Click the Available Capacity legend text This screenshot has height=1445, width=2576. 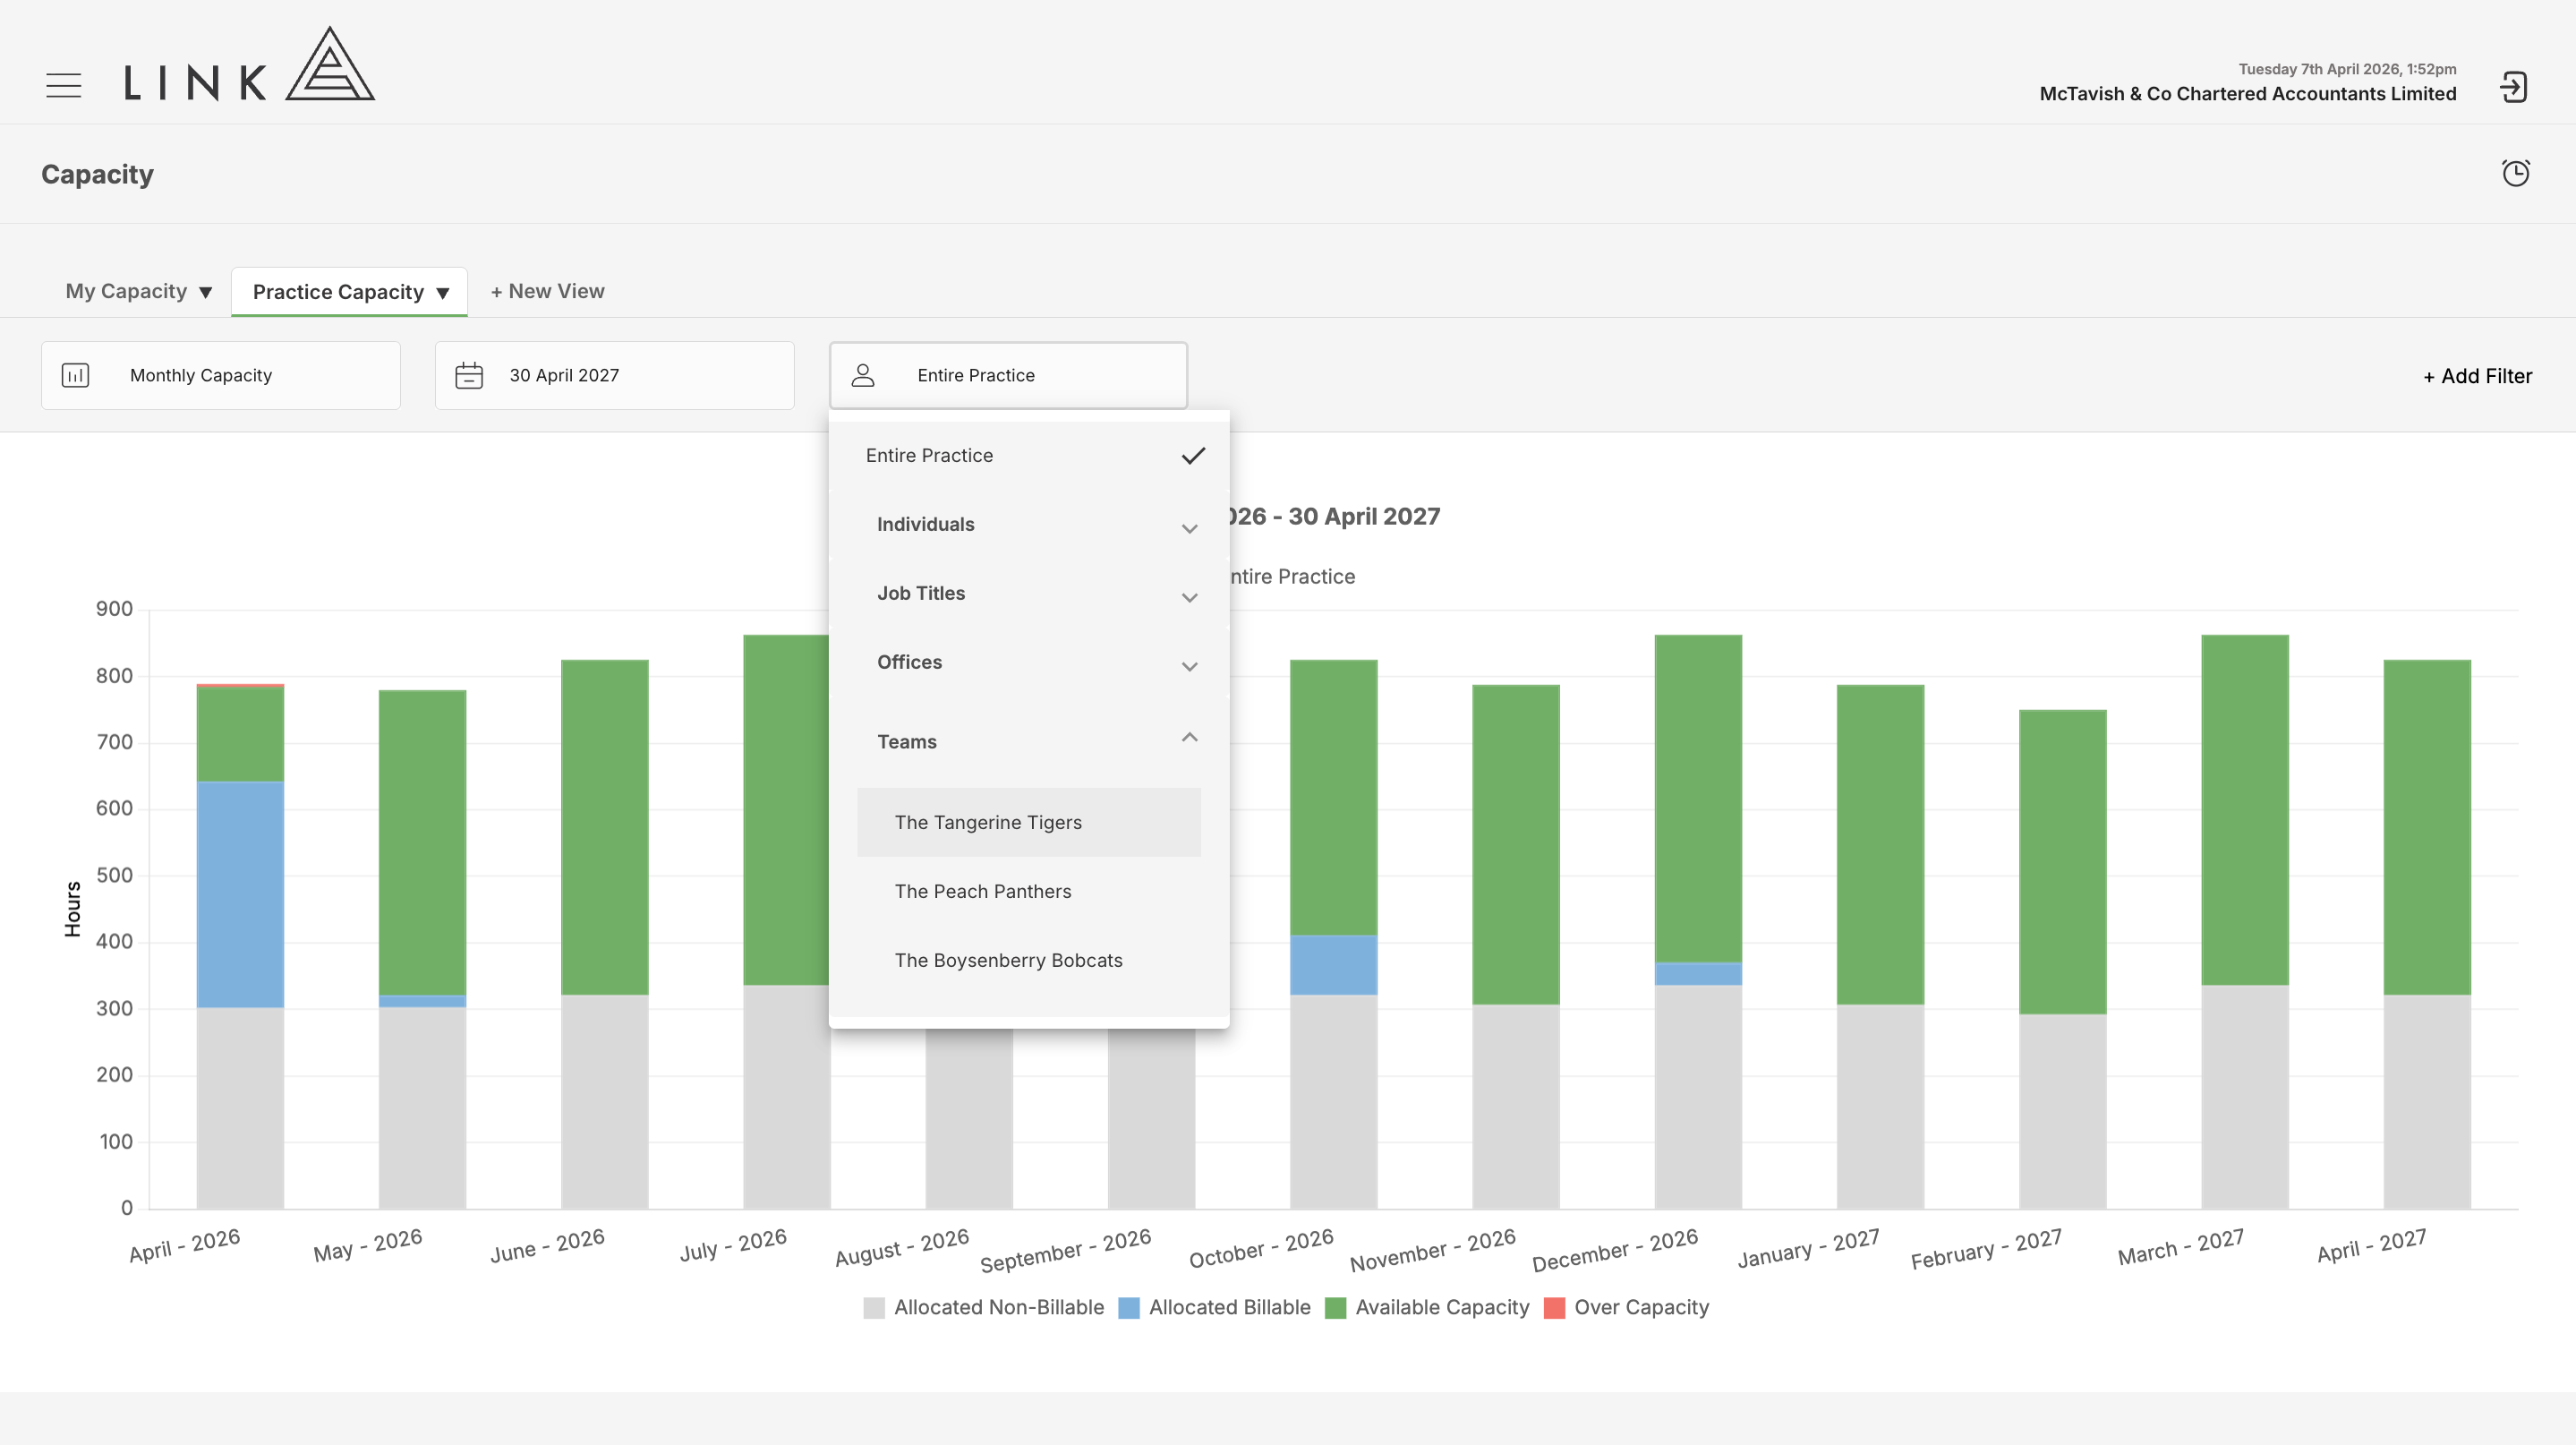point(1442,1308)
